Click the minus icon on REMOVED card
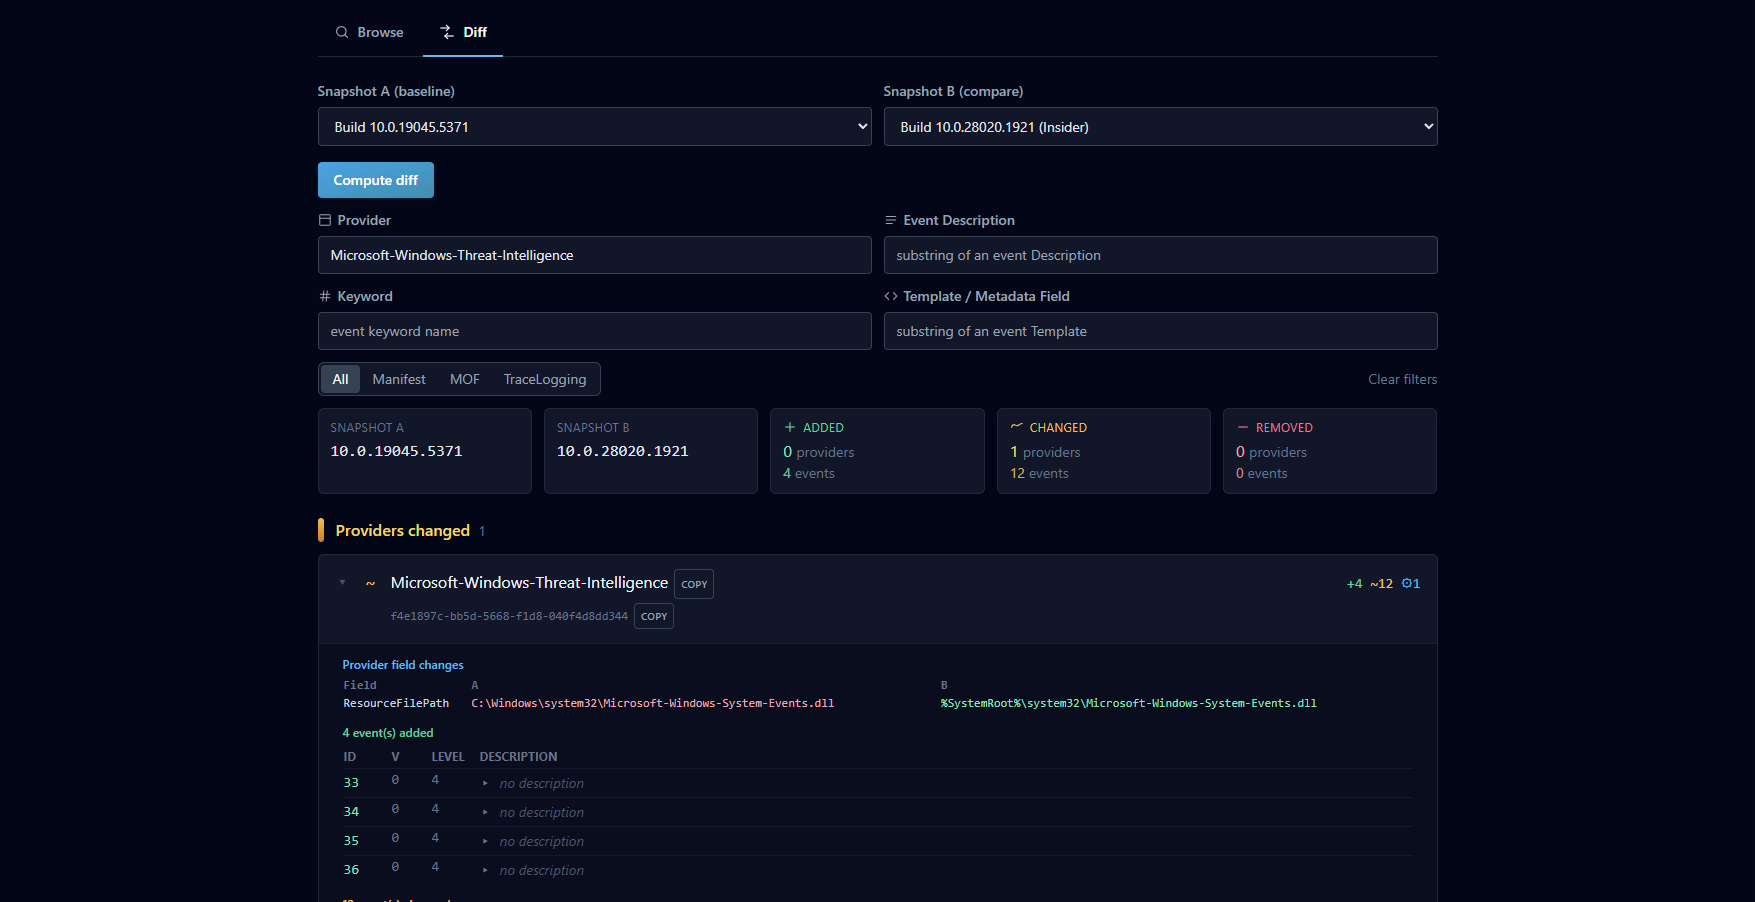 pyautogui.click(x=1243, y=427)
